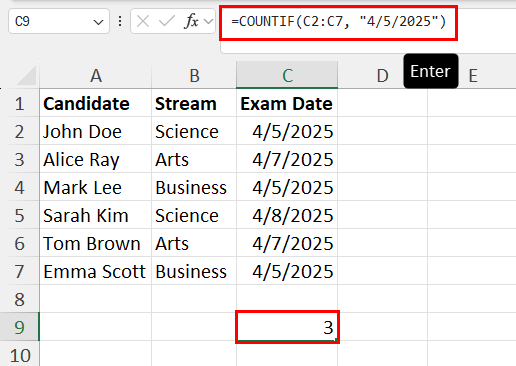Select John Doe's exam date 4/5/2025

[x=287, y=132]
